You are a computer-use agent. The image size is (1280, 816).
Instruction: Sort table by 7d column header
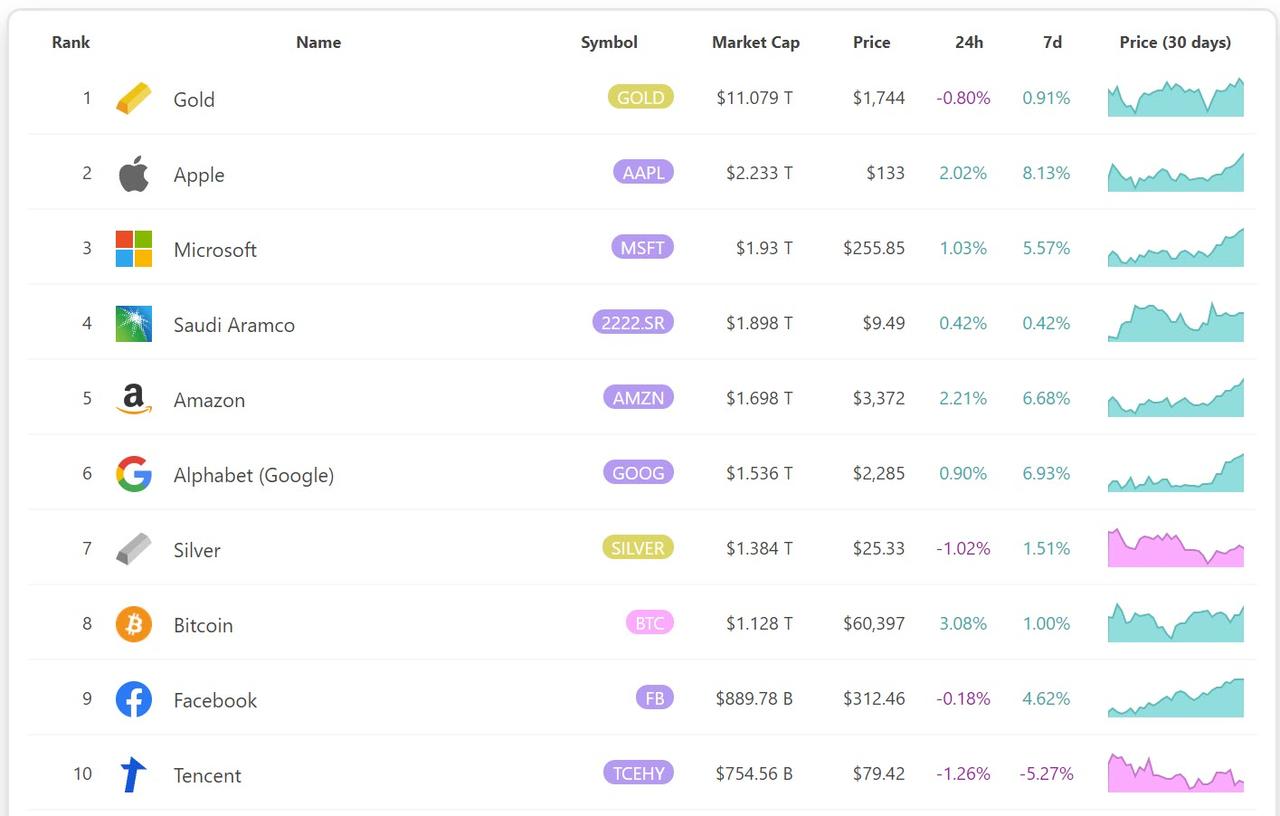coord(1051,42)
